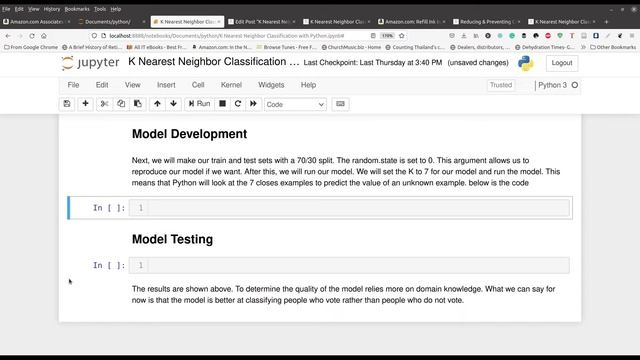Paste cells below icon

tap(138, 104)
